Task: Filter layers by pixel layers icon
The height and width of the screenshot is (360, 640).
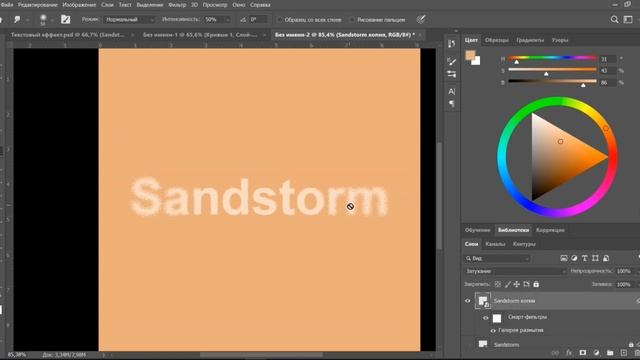Action: tap(564, 258)
